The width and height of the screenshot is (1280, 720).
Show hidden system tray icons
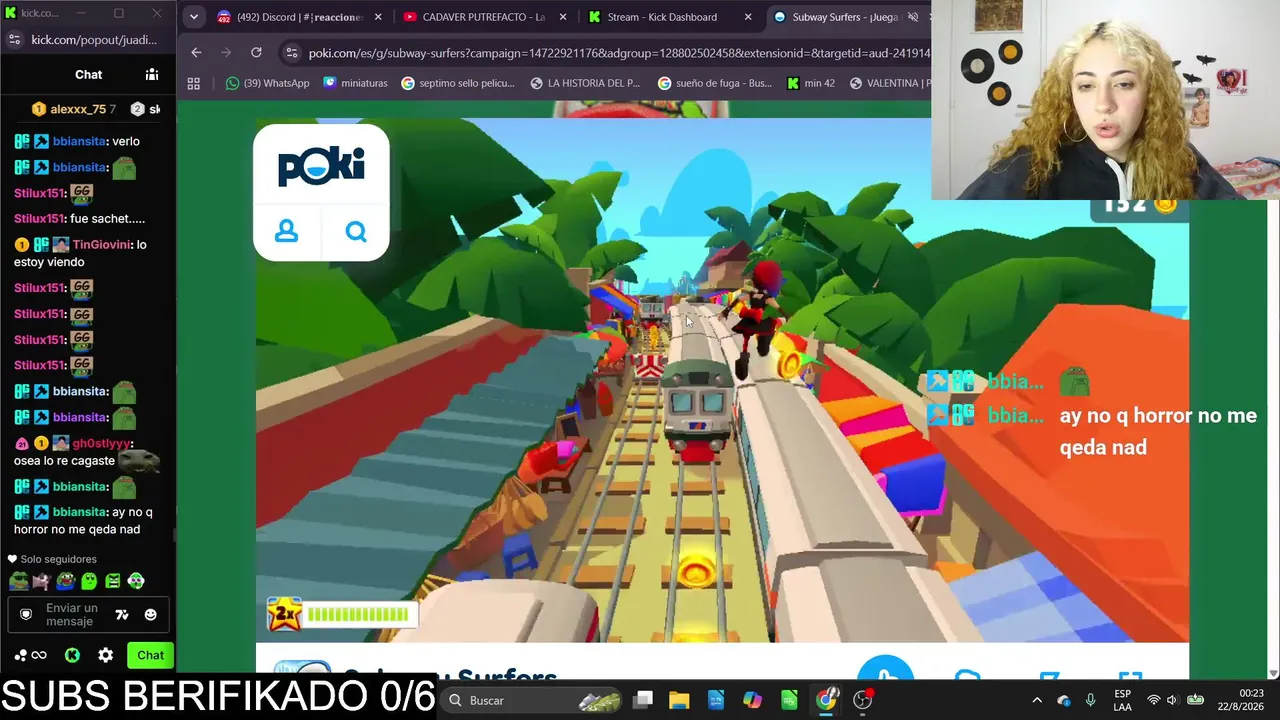[x=1037, y=700]
